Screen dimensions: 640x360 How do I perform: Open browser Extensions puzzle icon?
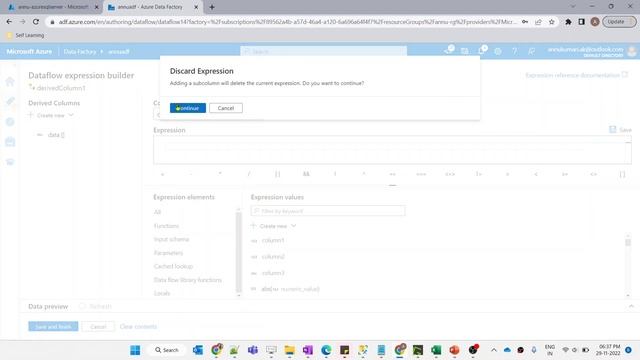coord(568,22)
